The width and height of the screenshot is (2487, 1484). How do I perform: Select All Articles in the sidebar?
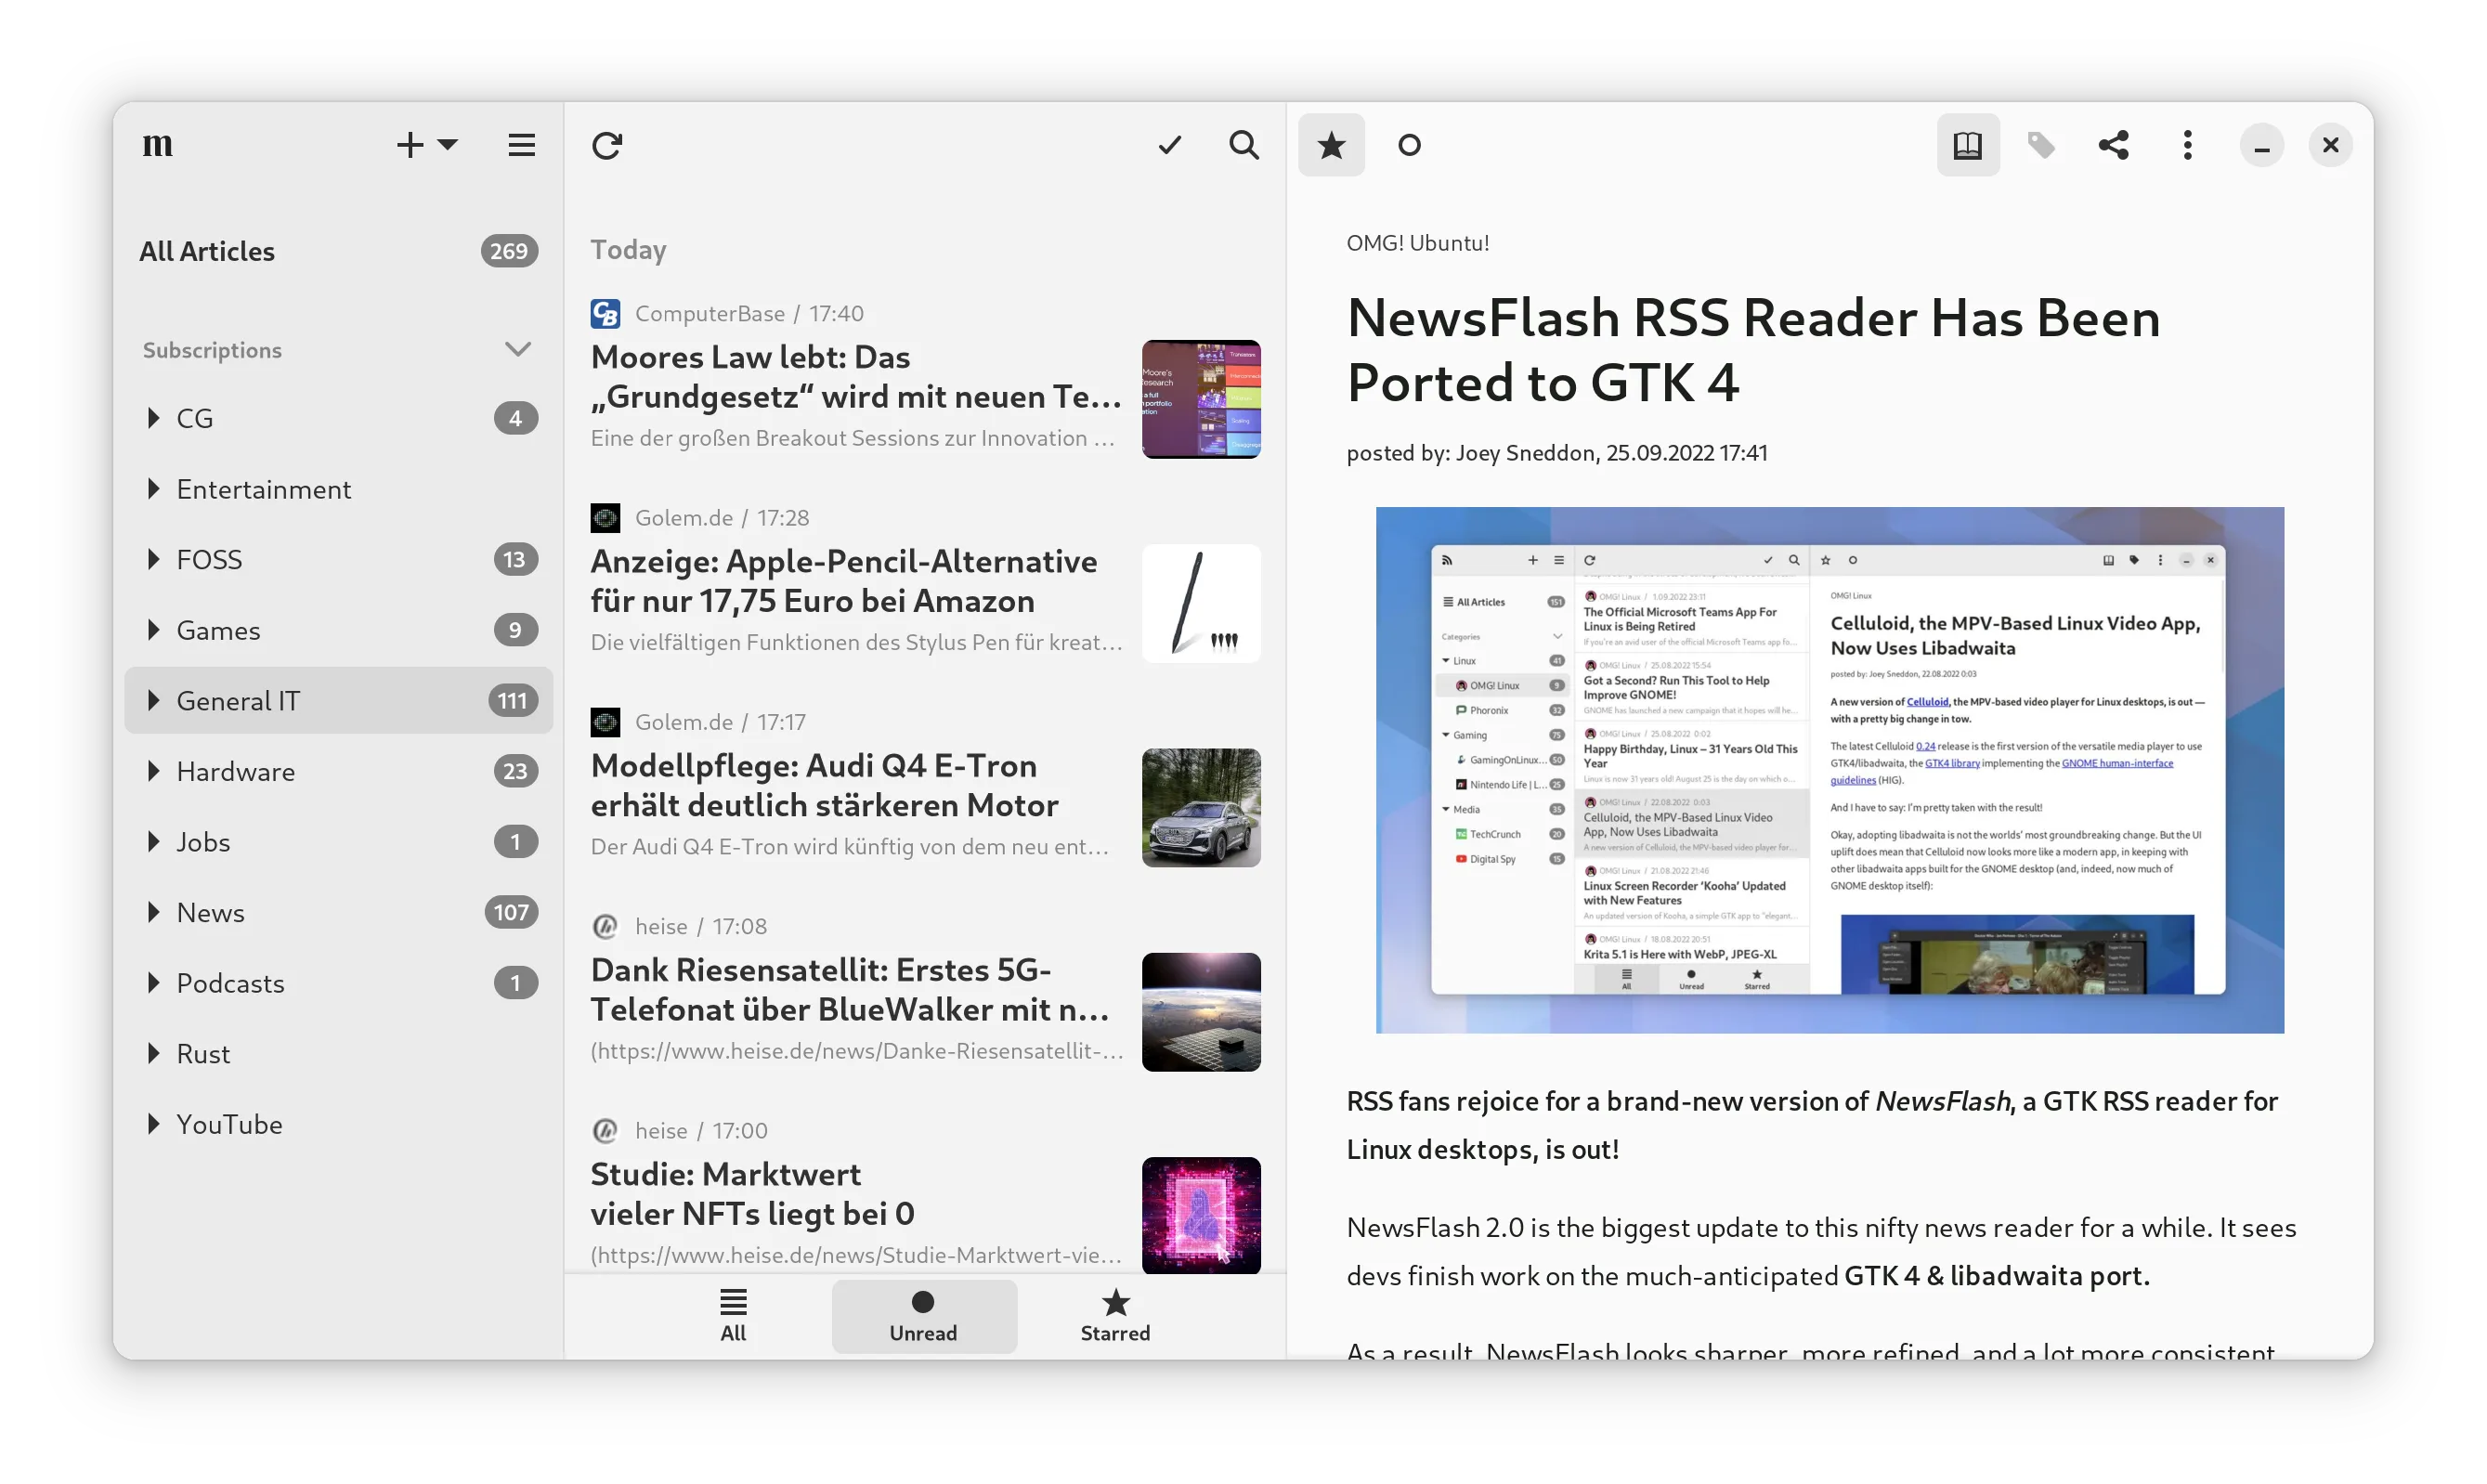tap(207, 251)
